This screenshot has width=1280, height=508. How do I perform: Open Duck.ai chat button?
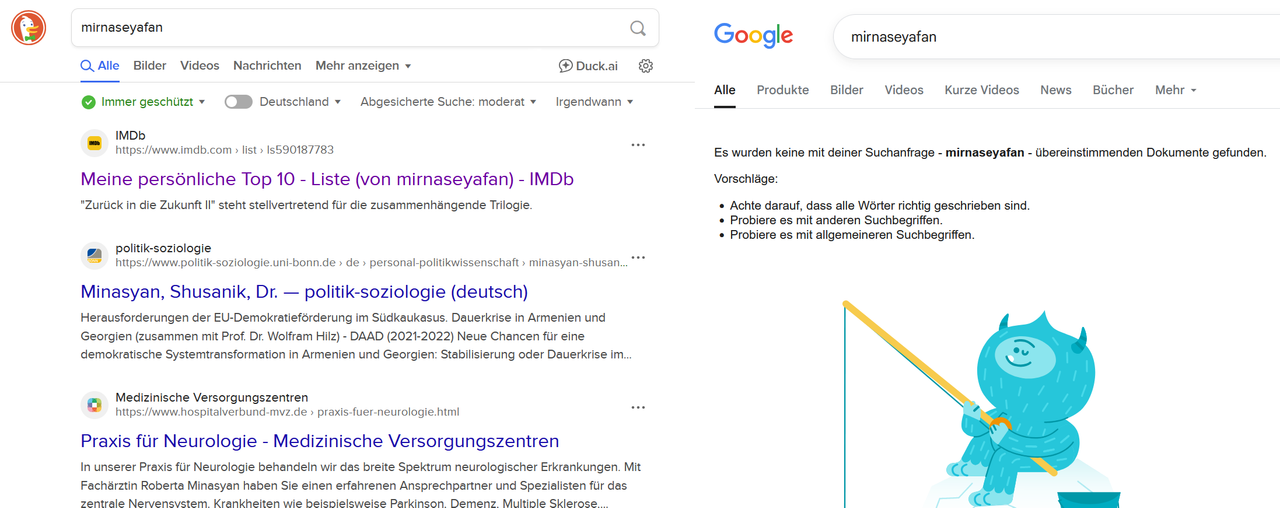588,66
